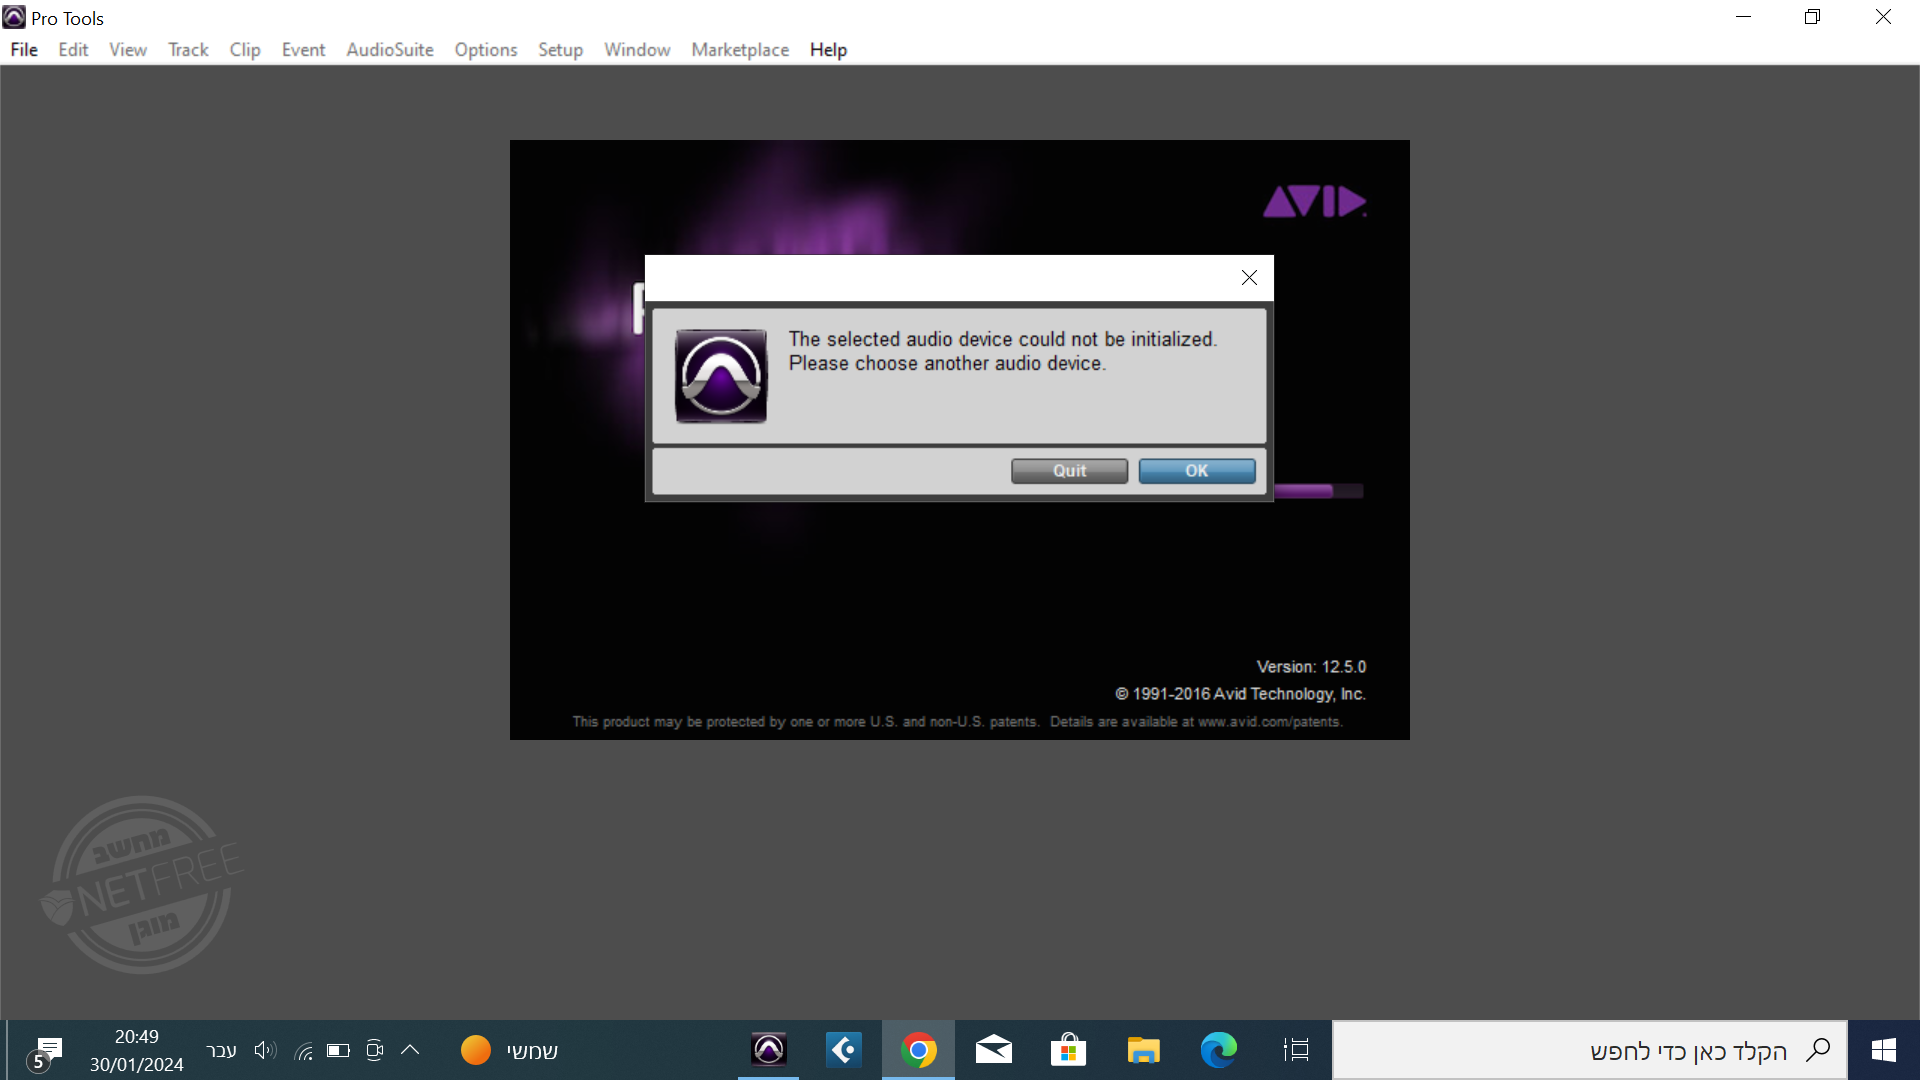Open the Options menu
The width and height of the screenshot is (1920, 1080).
point(486,50)
